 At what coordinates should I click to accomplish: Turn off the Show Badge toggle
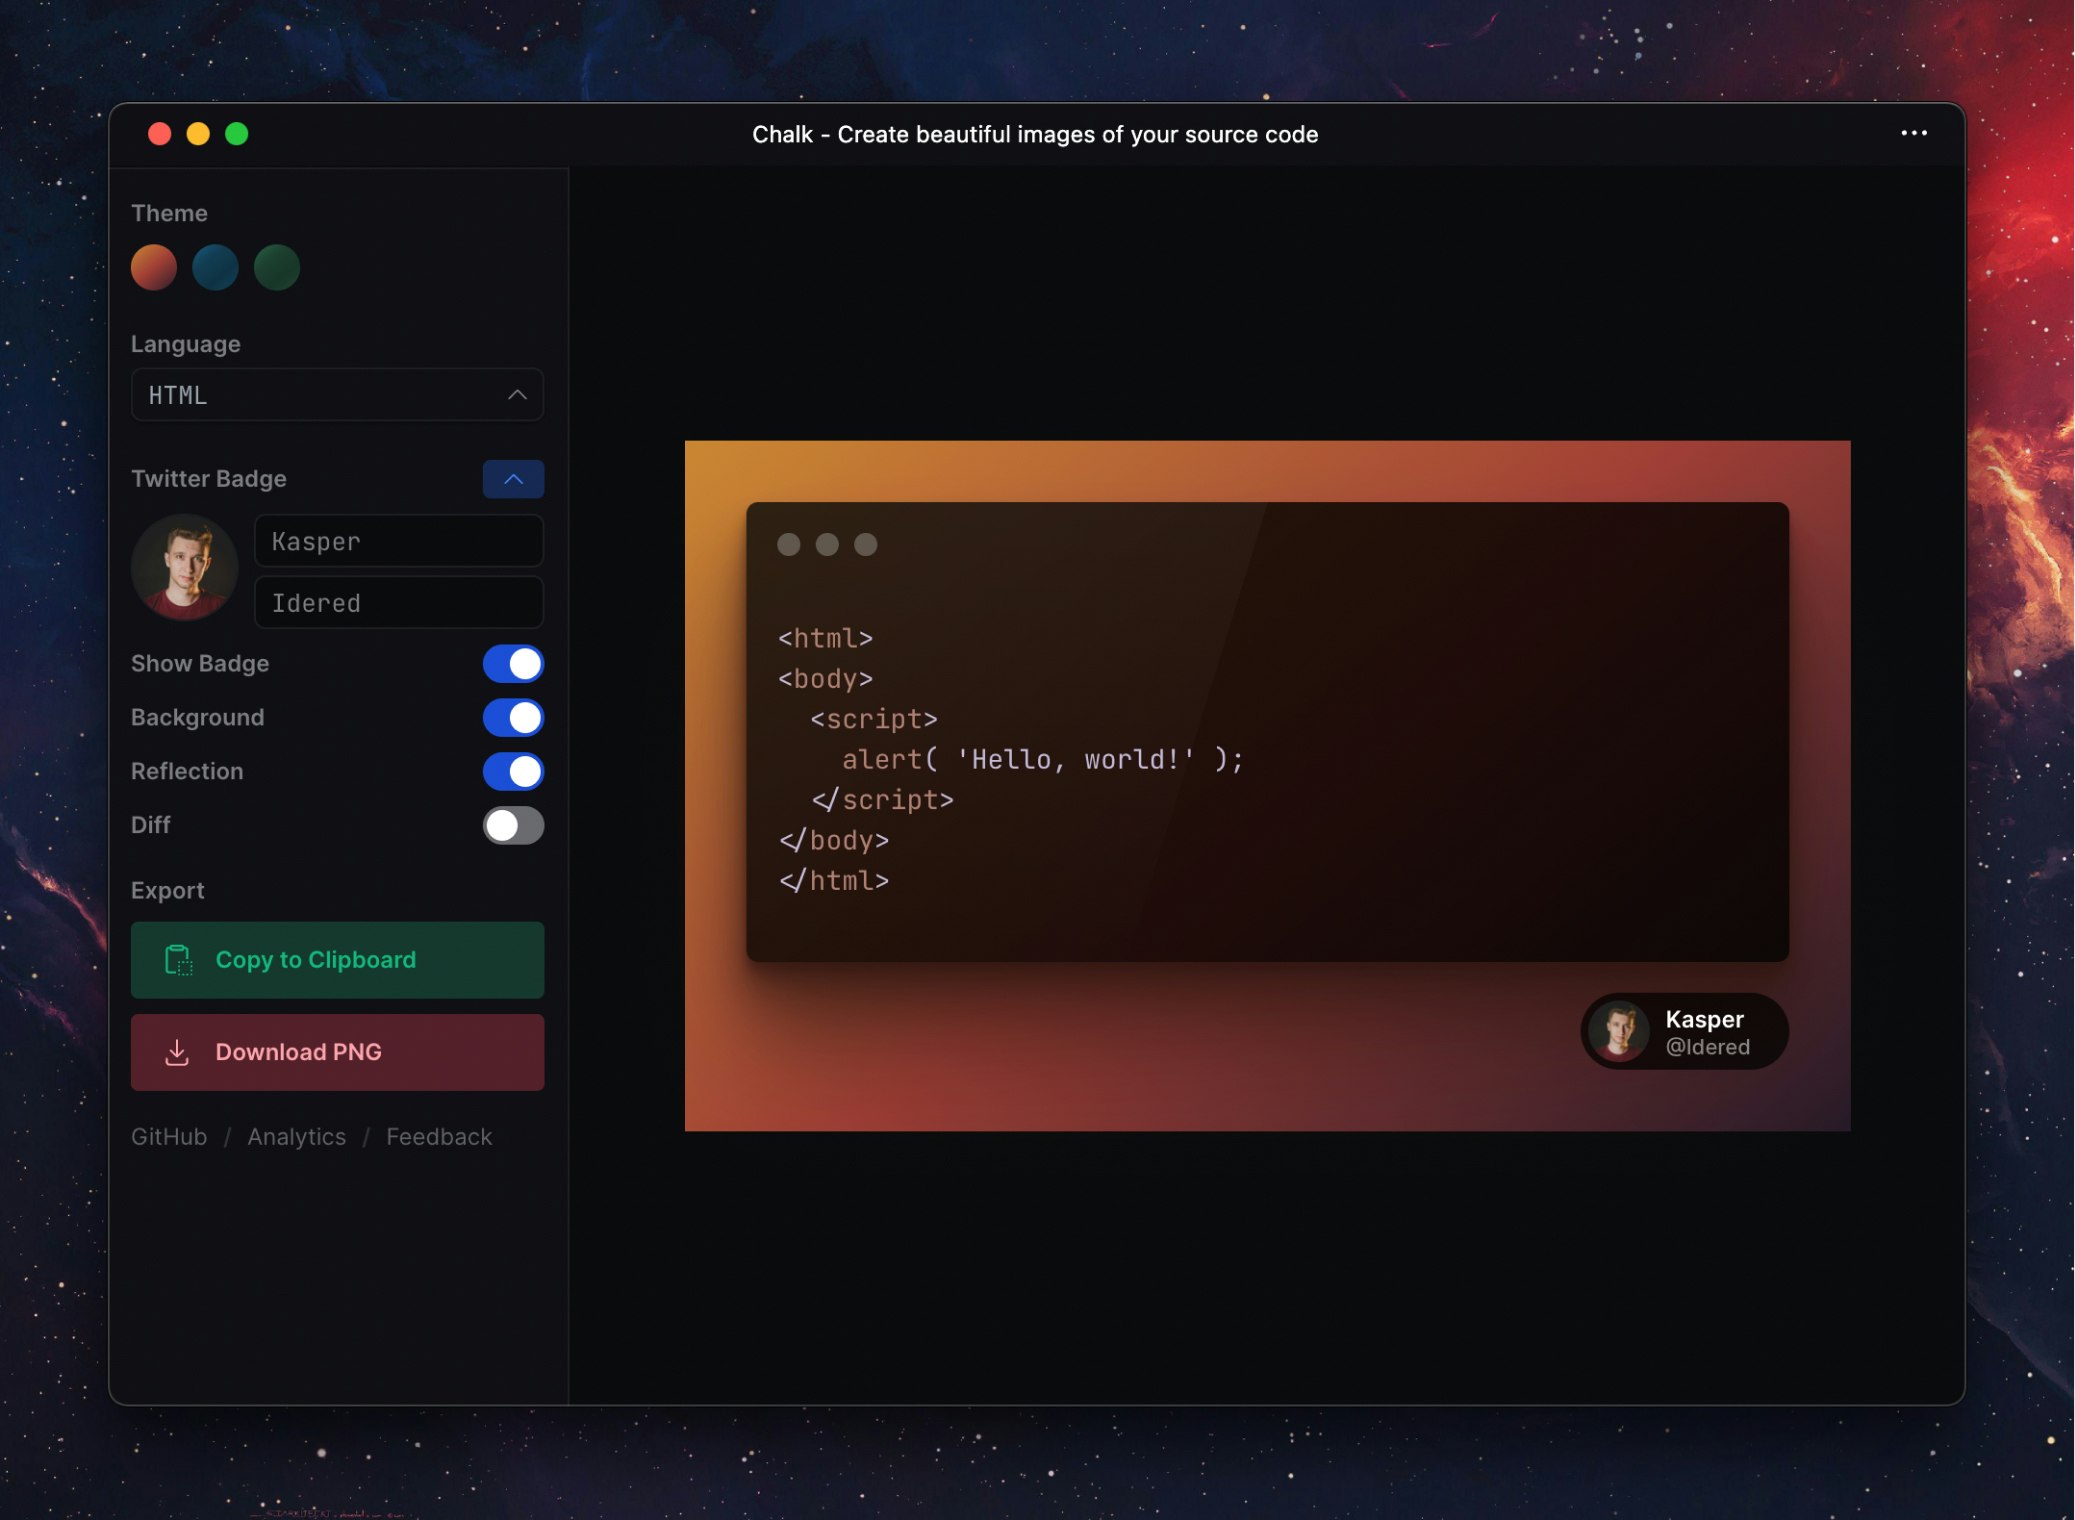[x=513, y=664]
